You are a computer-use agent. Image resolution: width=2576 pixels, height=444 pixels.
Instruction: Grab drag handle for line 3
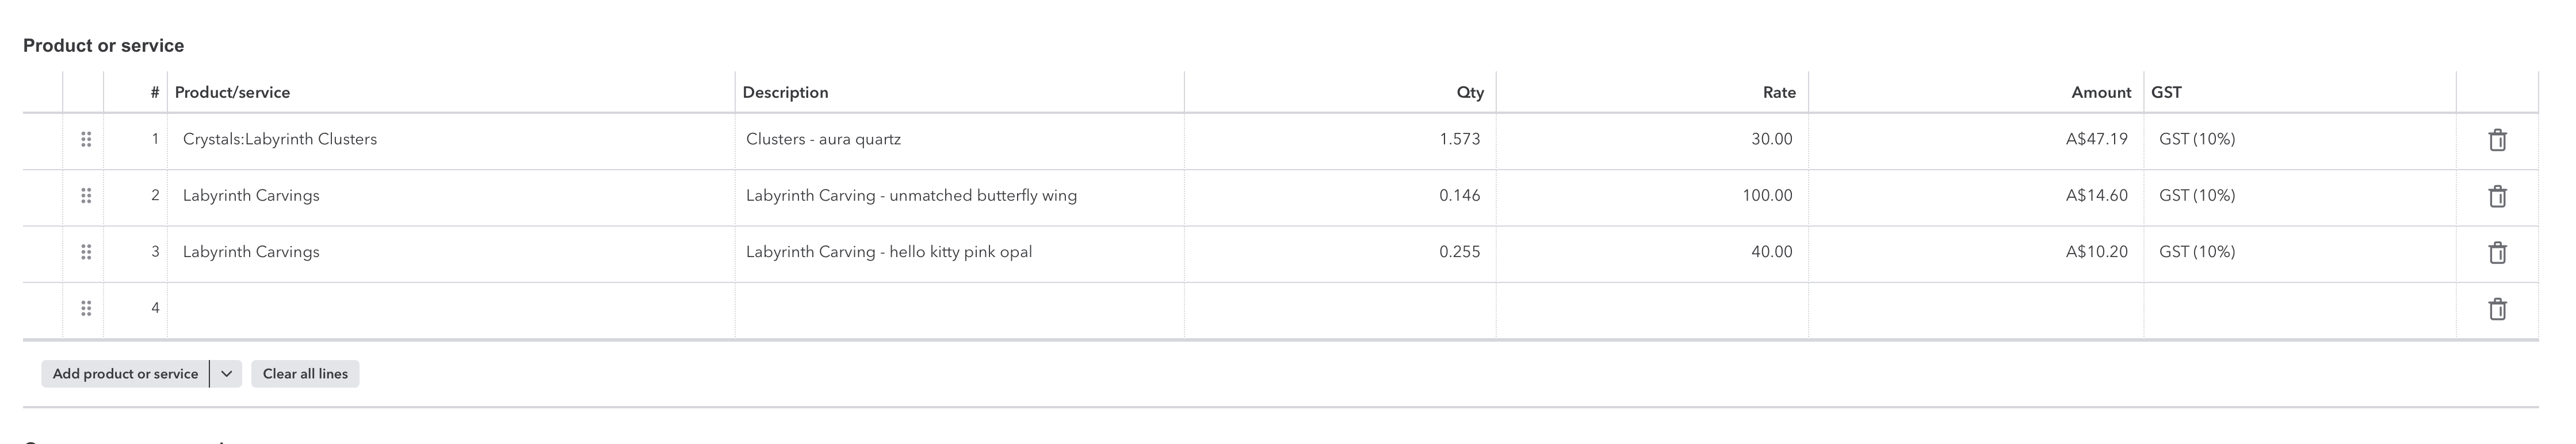point(86,252)
